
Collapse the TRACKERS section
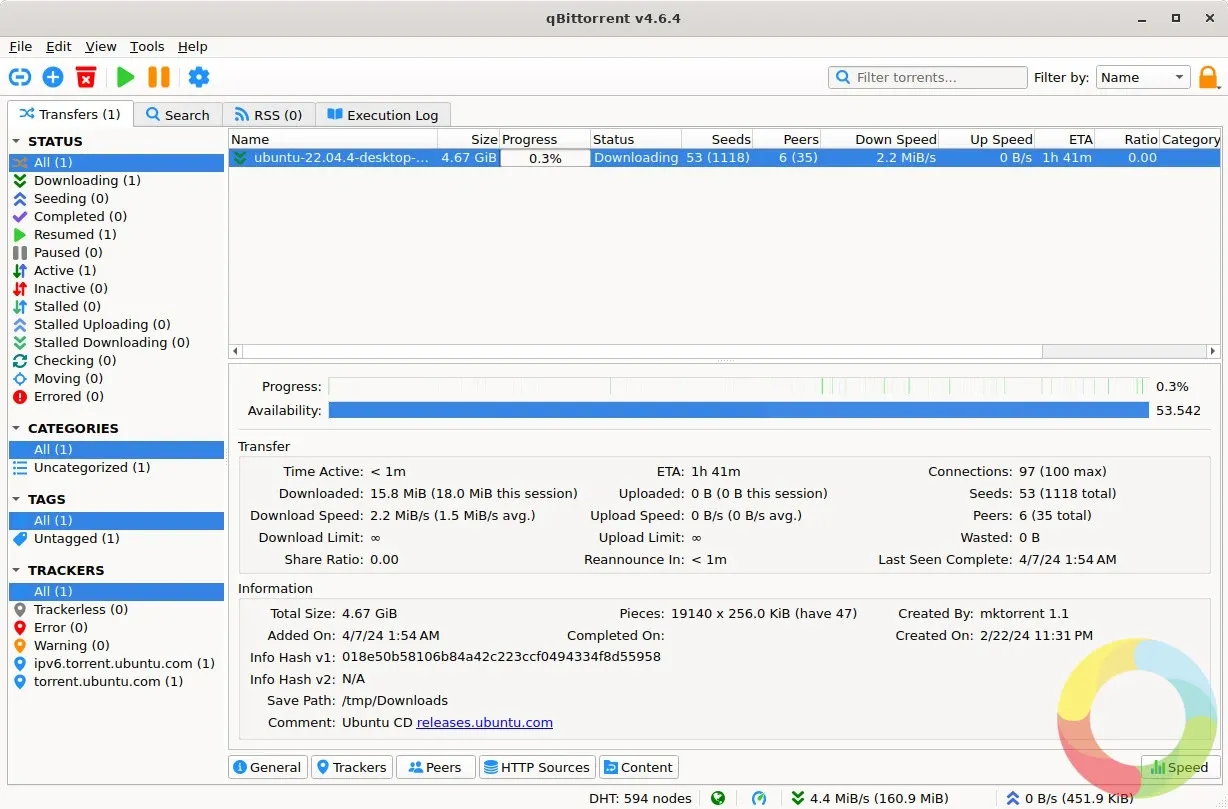pos(17,570)
